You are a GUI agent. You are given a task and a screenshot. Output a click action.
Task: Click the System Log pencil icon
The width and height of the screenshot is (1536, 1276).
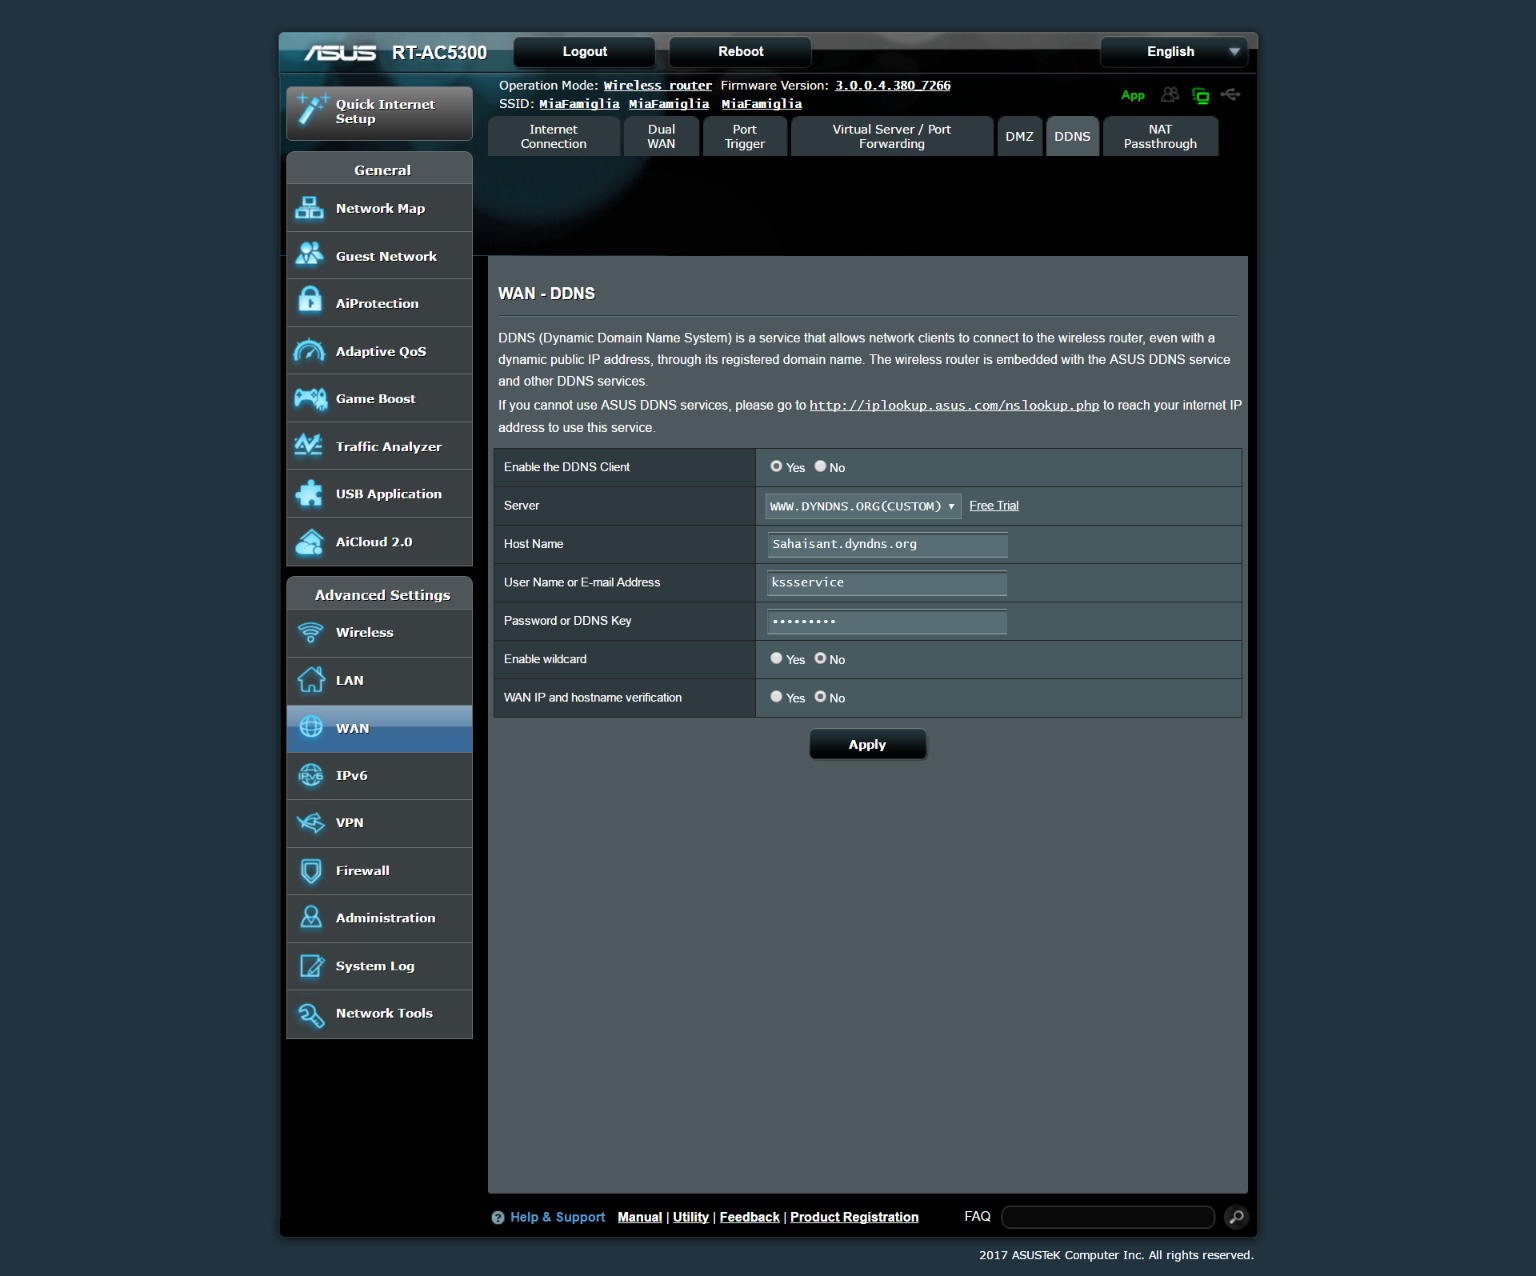[x=311, y=965]
